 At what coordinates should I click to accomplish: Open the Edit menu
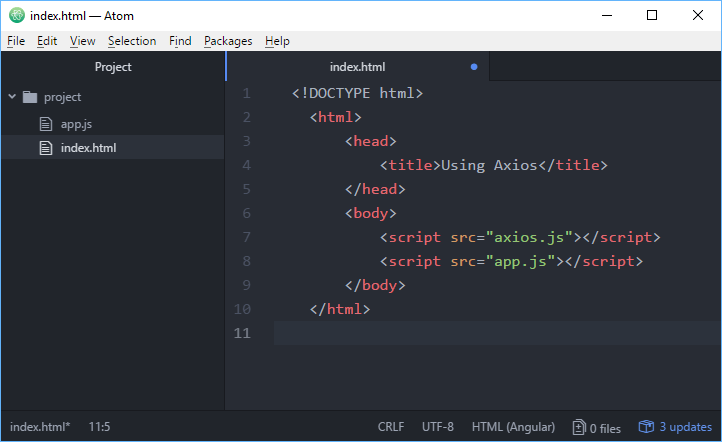[x=47, y=41]
